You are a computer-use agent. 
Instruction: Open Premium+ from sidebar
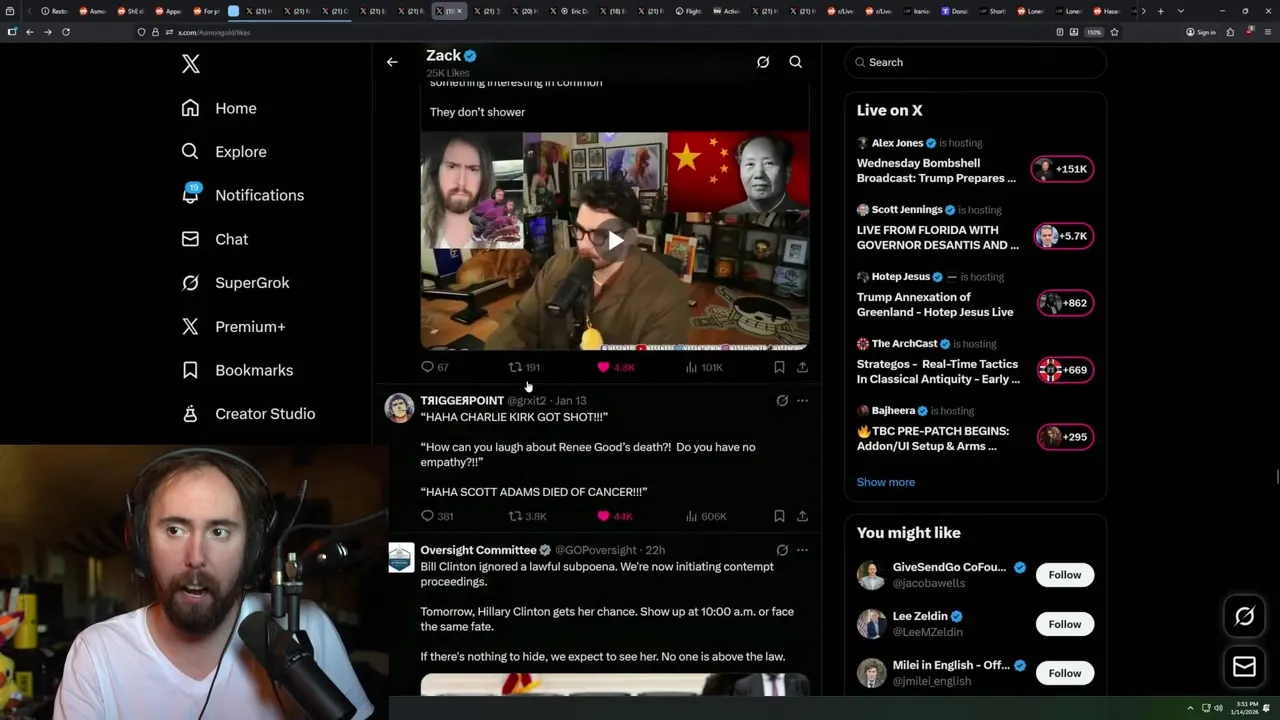[233, 326]
